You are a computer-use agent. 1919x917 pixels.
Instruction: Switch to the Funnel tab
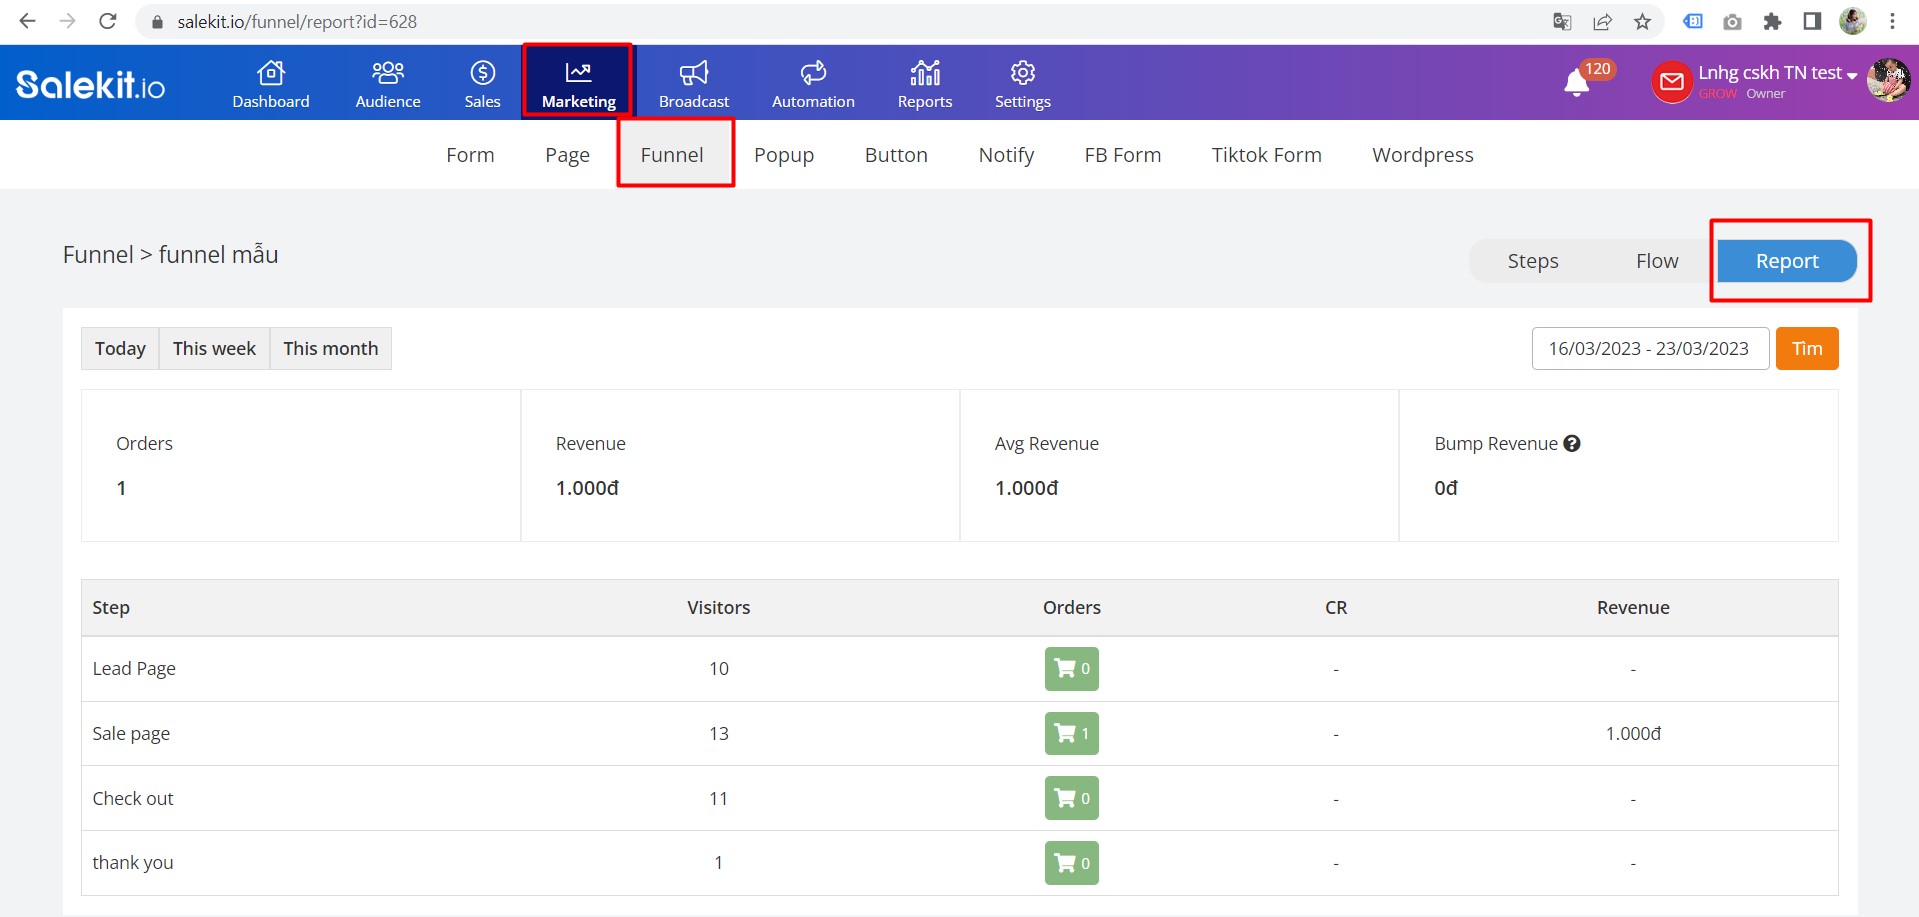(672, 155)
